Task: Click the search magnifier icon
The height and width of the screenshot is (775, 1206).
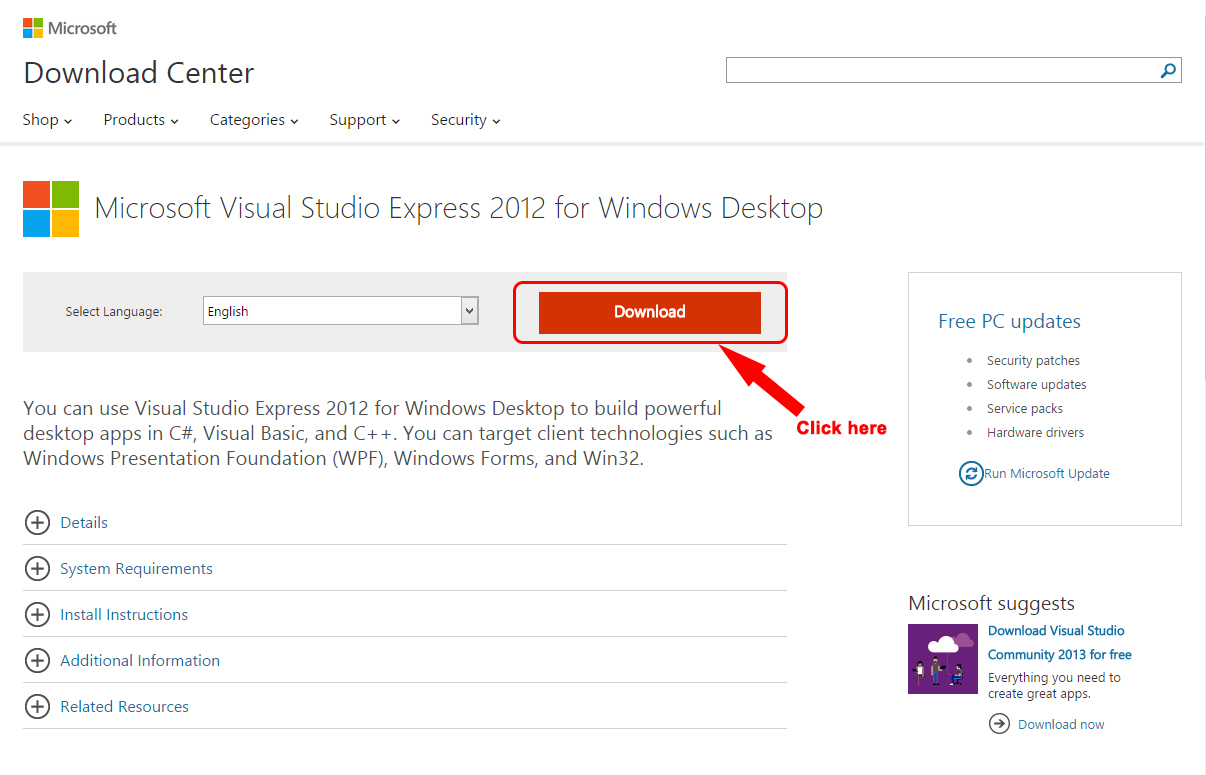Action: tap(1167, 71)
